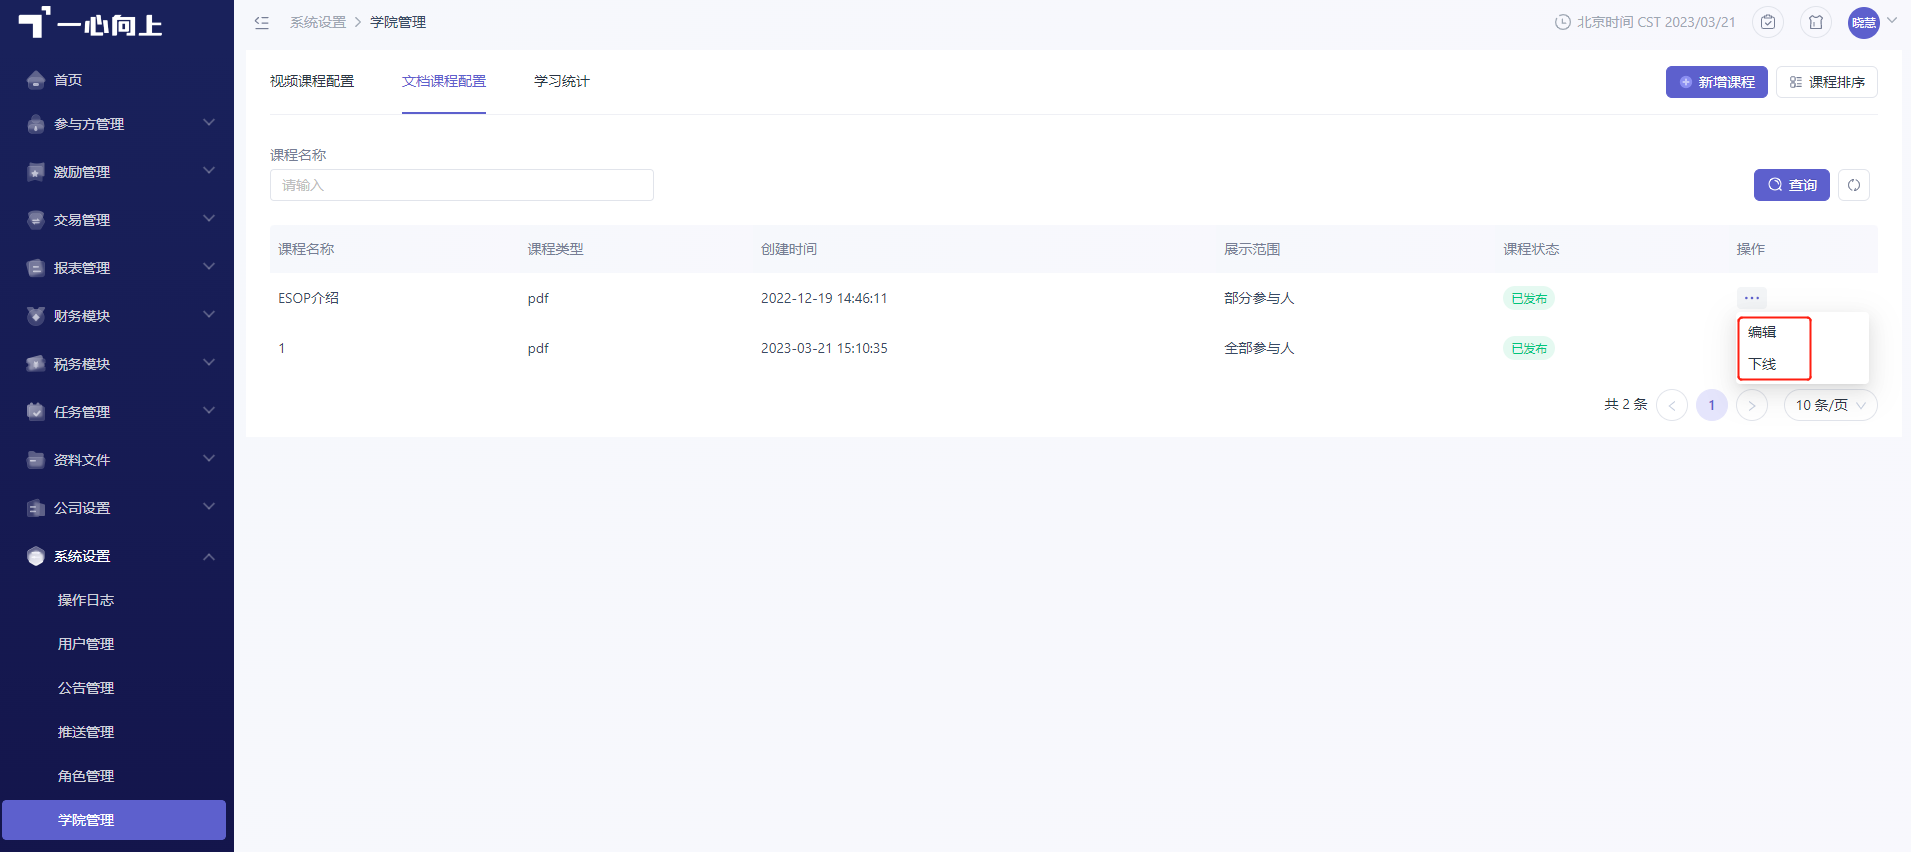Click the 任务管理 sidebar icon
Viewport: 1911px width, 852px height.
point(36,412)
